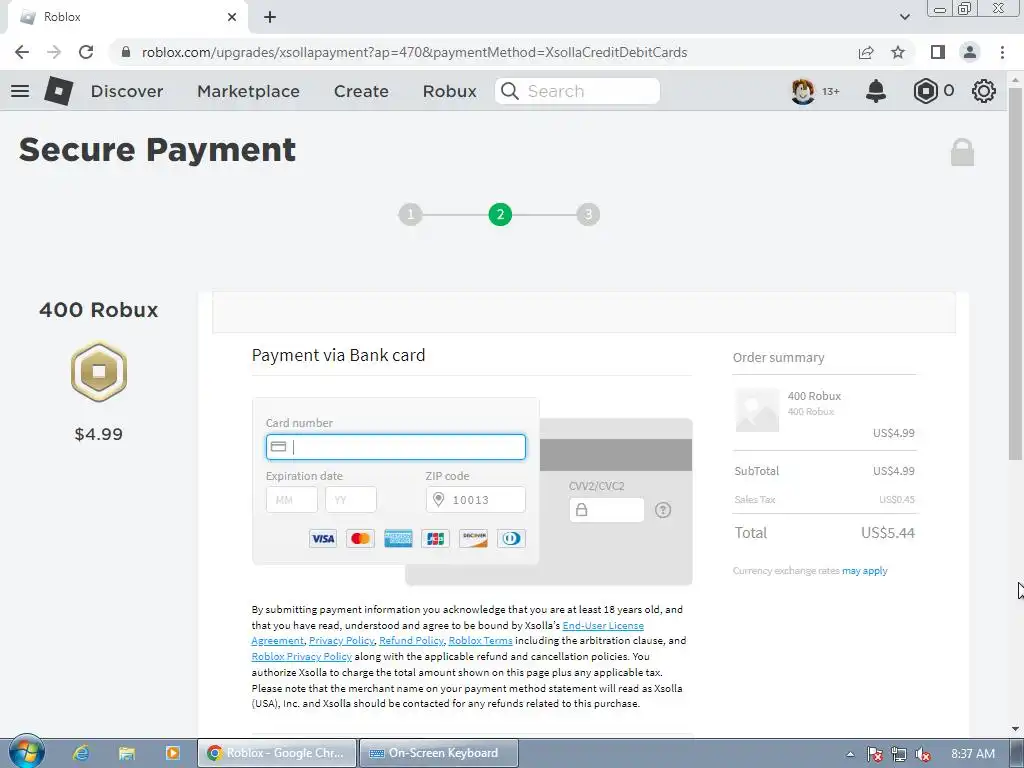Click the Roblox logo home icon

[59, 91]
